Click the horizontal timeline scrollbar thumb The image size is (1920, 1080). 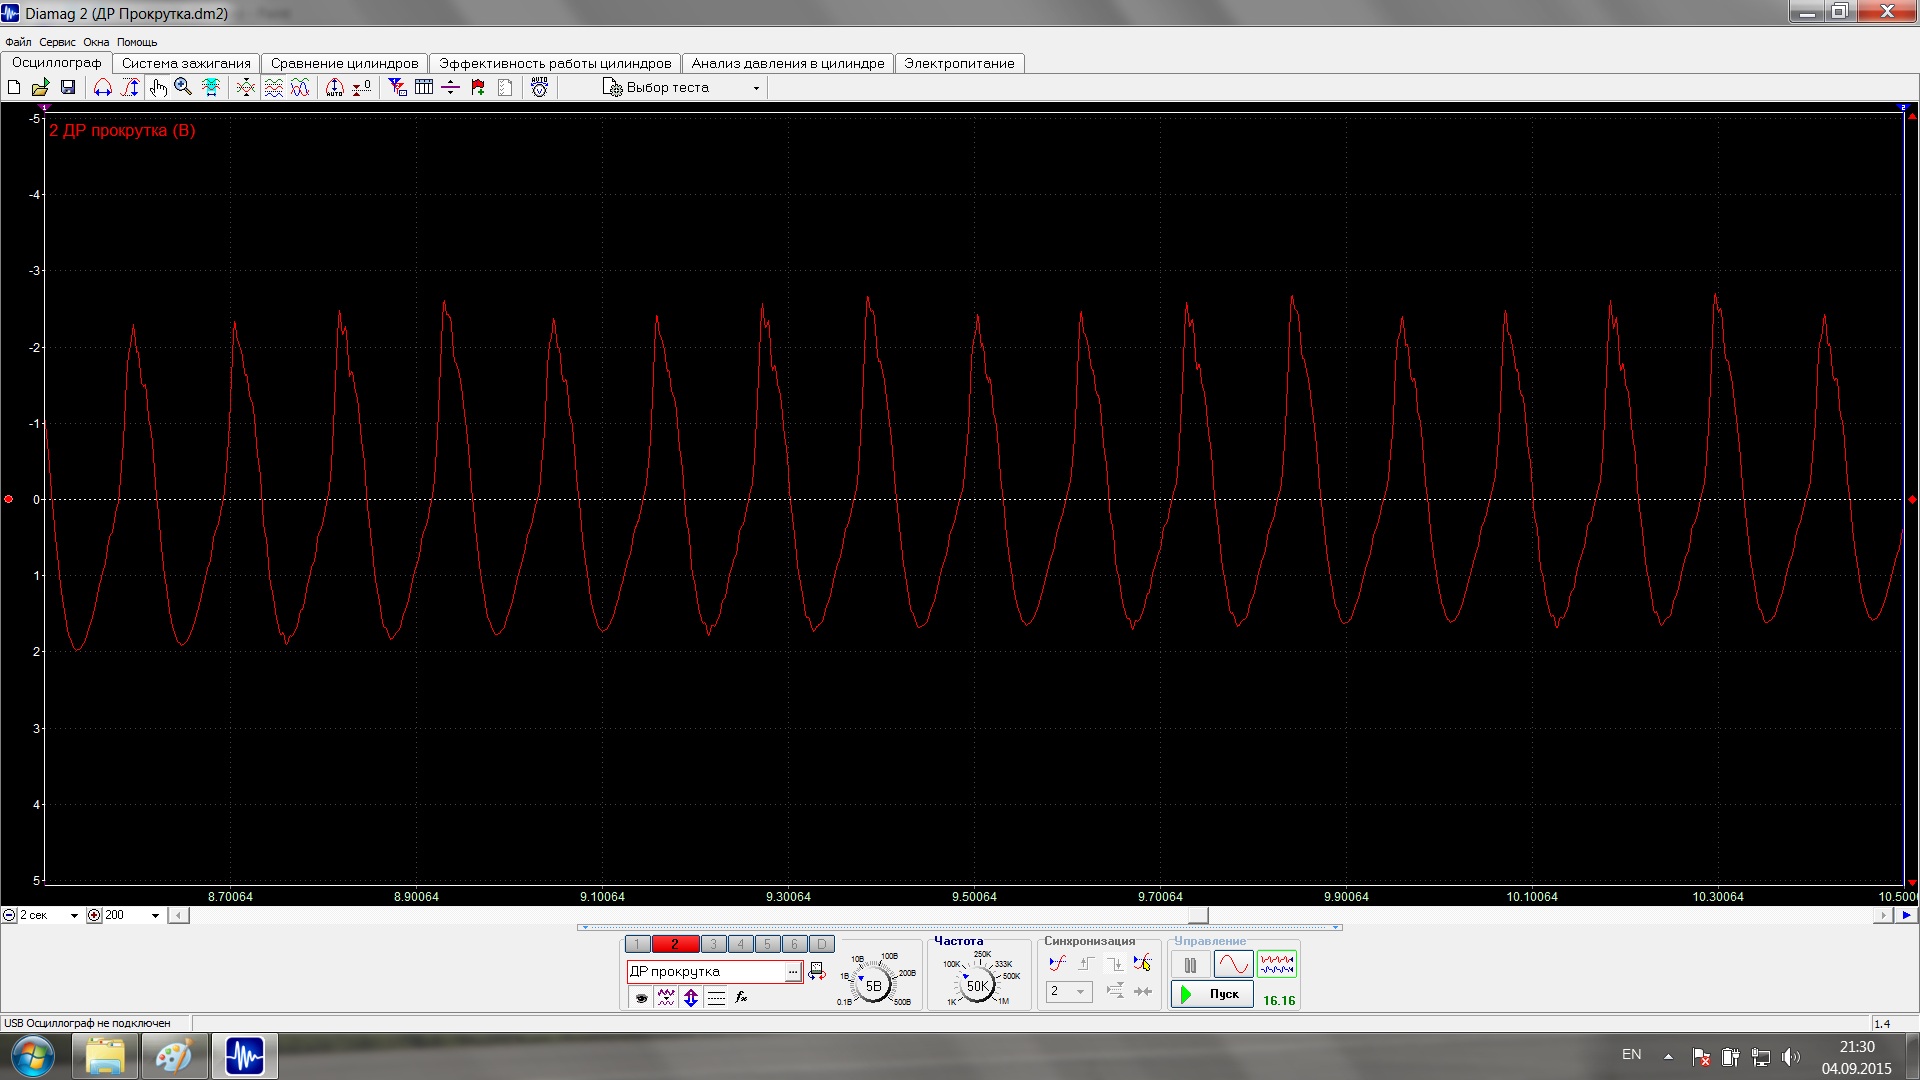click(x=1198, y=915)
